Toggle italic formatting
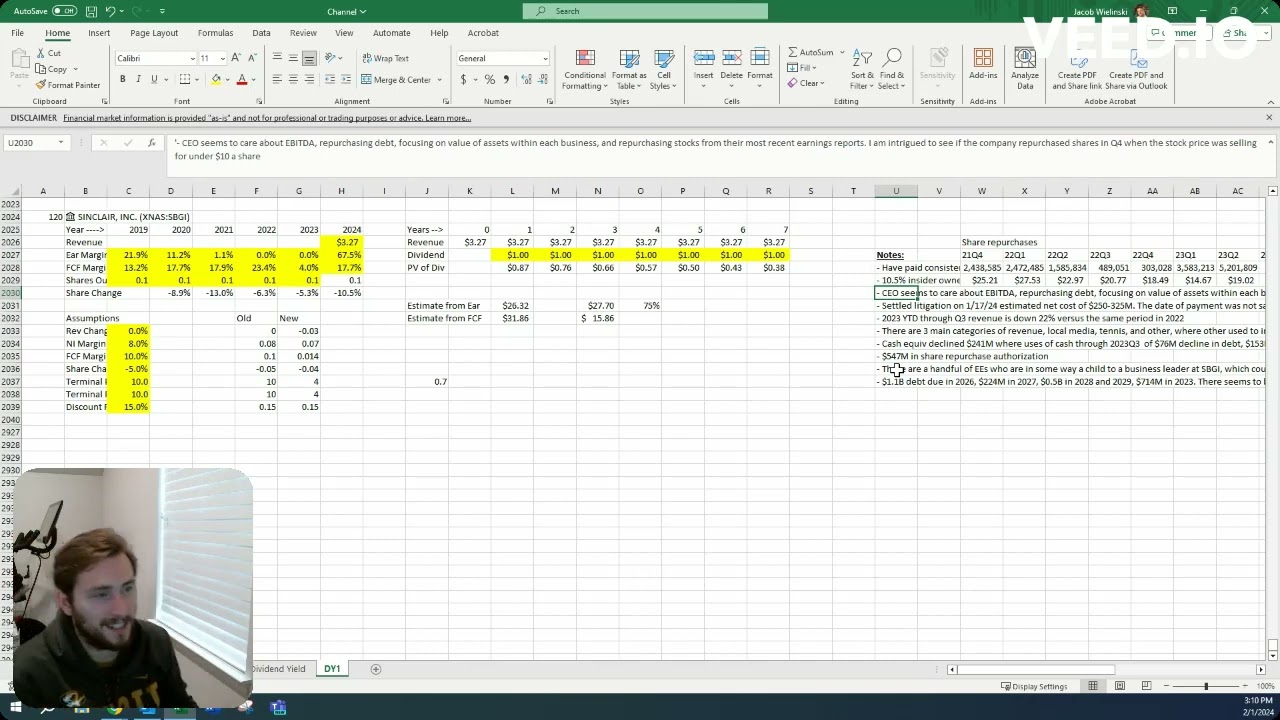The image size is (1280, 720). 138,79
